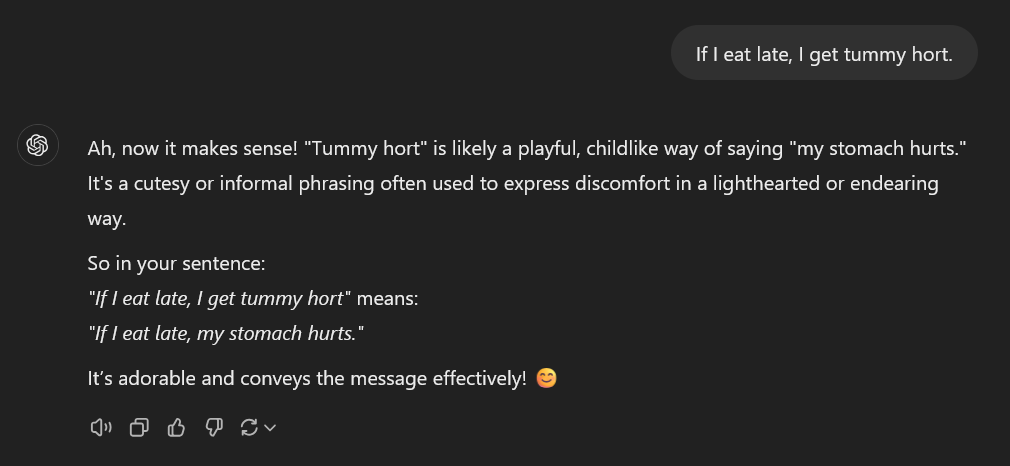This screenshot has width=1010, height=466.
Task: Click the italic text "If I eat late, my stomach hurts."
Action: (225, 333)
